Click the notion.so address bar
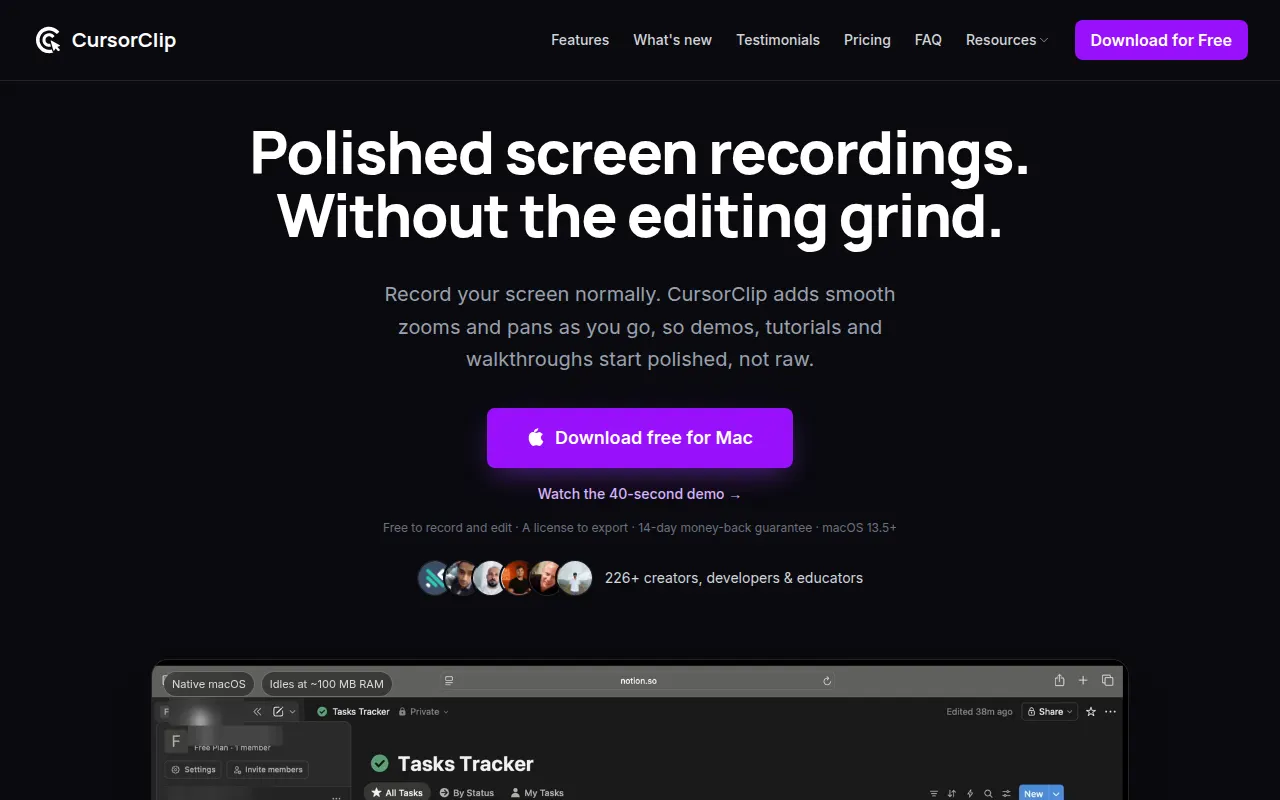This screenshot has height=800, width=1280. coord(638,681)
